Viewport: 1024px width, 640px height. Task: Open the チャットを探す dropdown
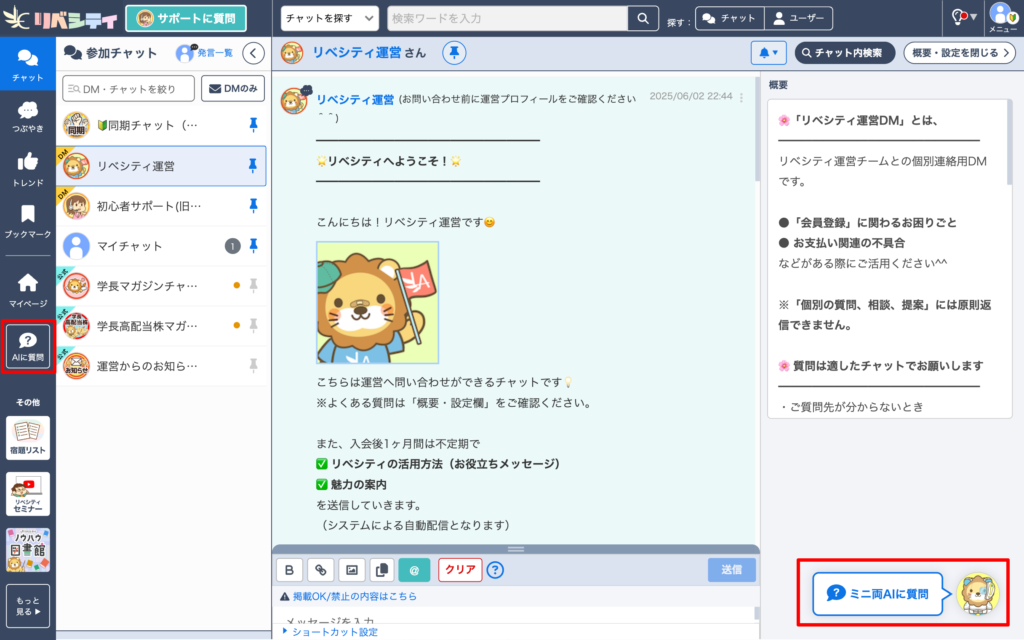[x=329, y=18]
